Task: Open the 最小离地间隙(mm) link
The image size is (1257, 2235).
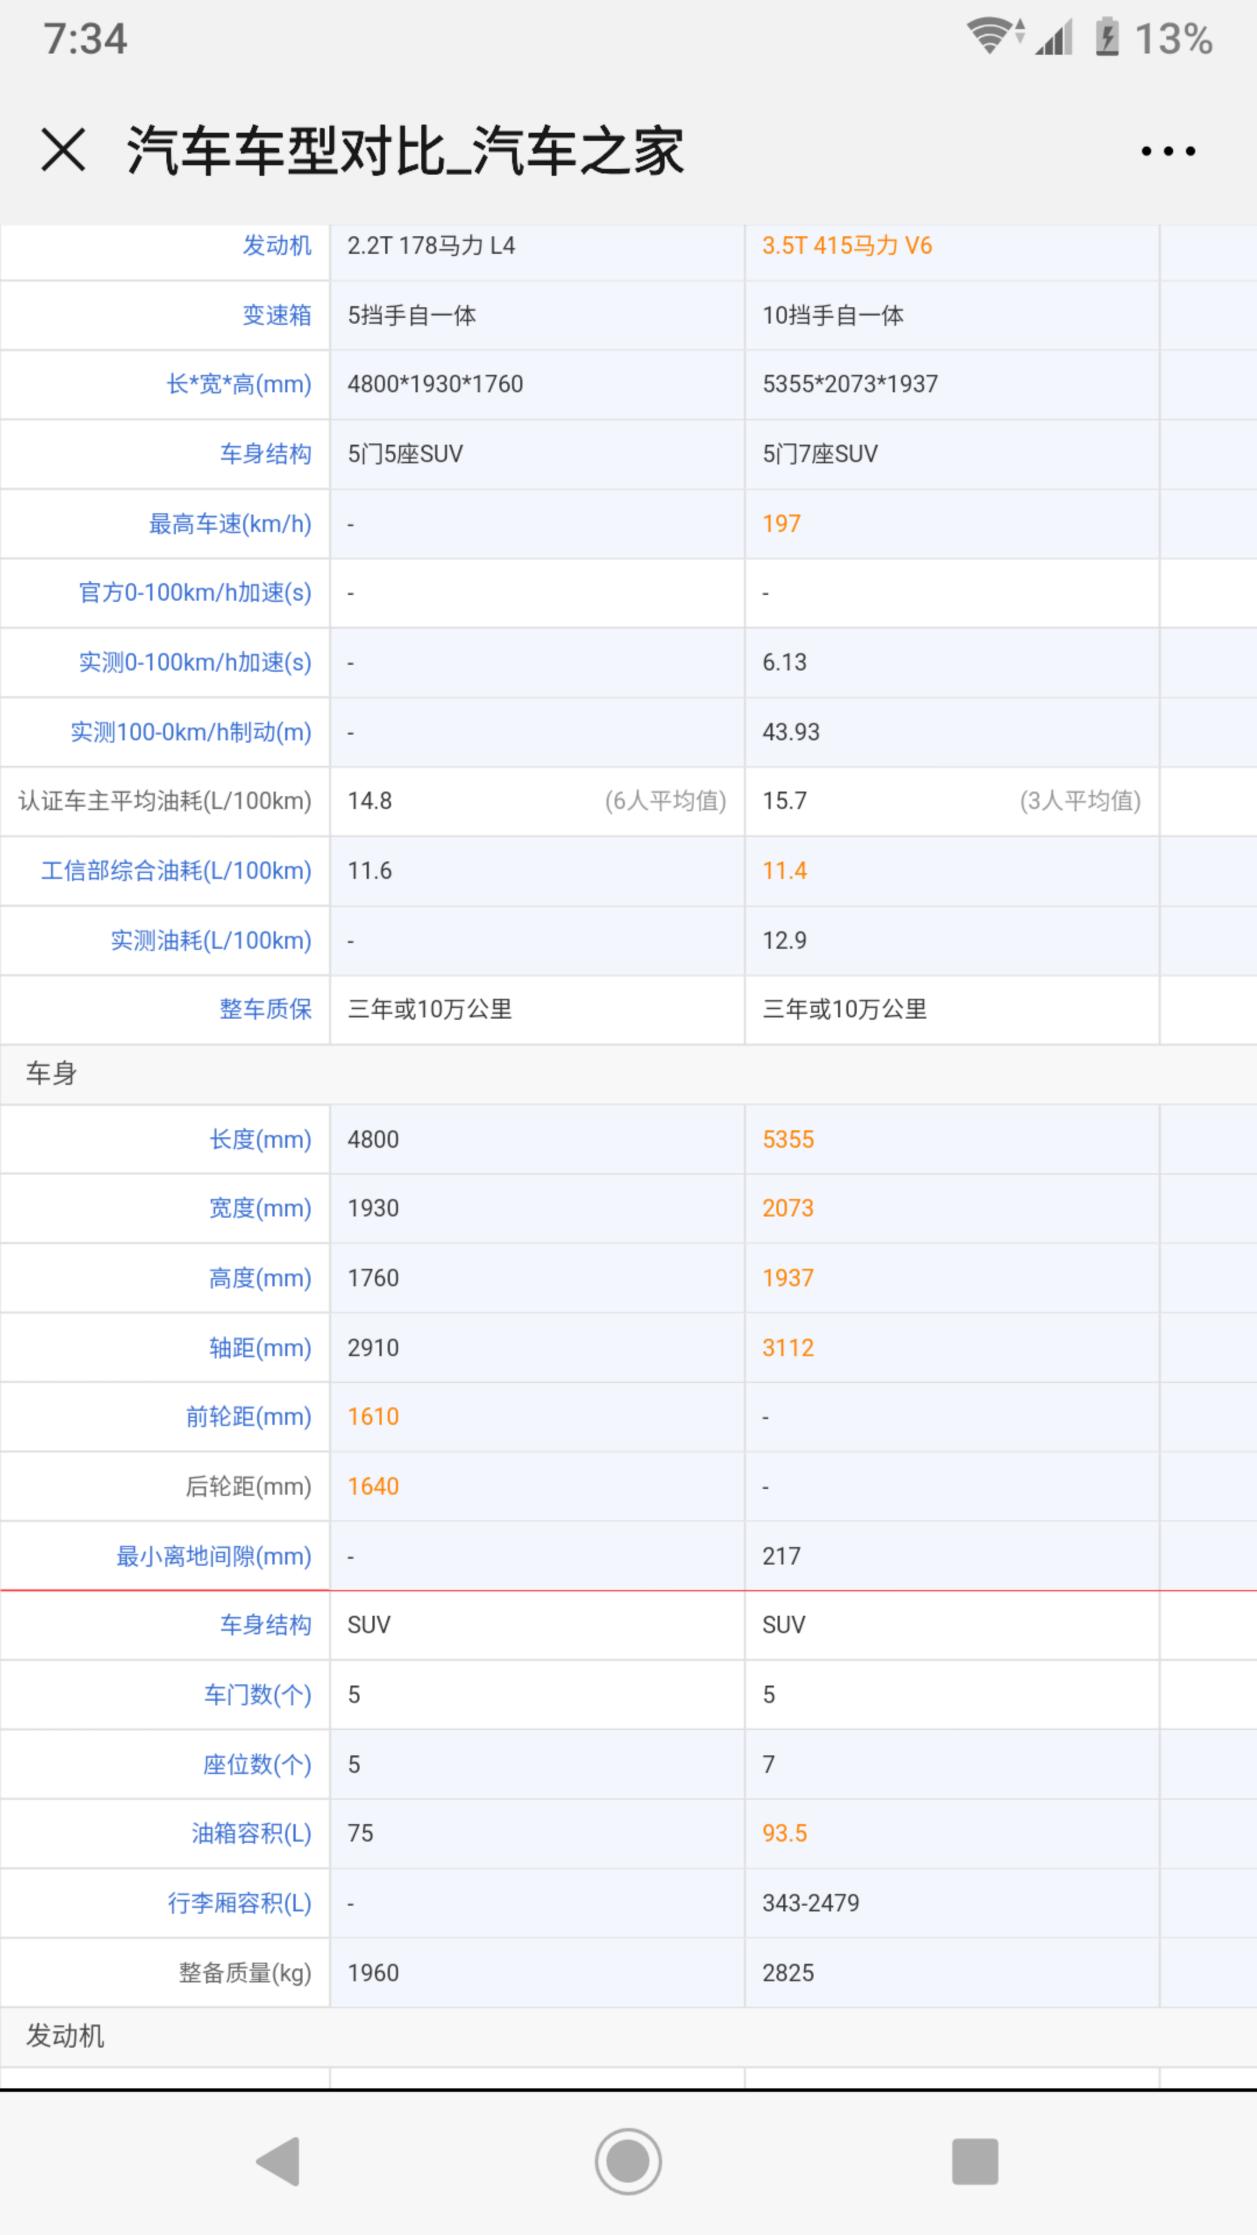Action: click(x=214, y=1557)
